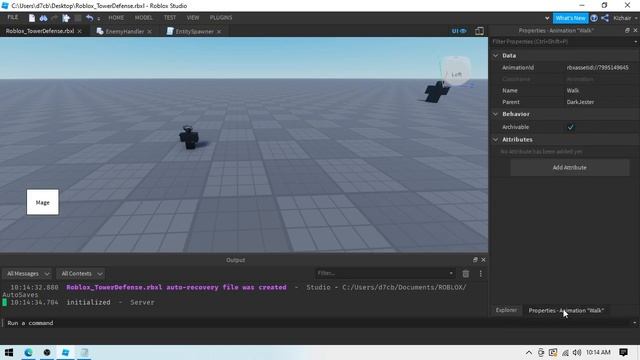Switch to the MODEL ribbon tab
Screen dimensions: 640x360
click(x=144, y=18)
